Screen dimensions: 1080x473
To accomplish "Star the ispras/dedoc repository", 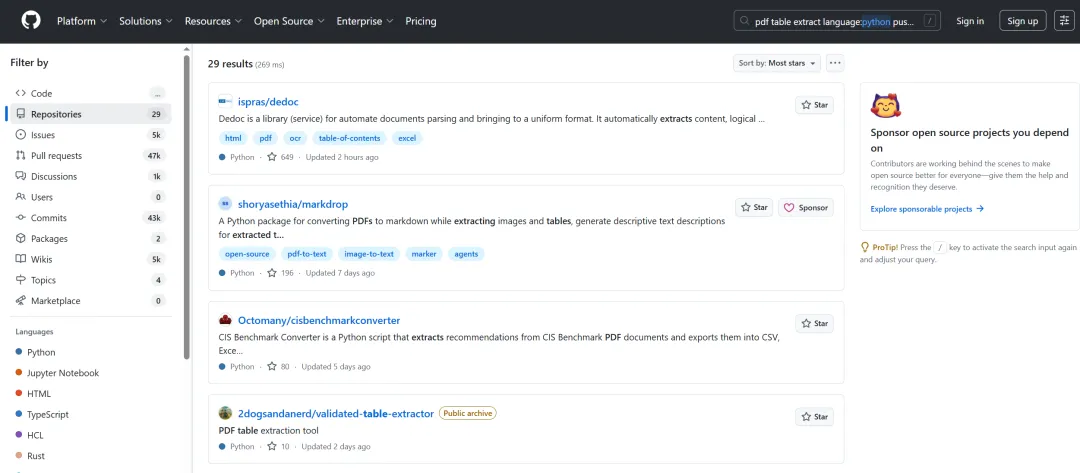I will tap(814, 105).
